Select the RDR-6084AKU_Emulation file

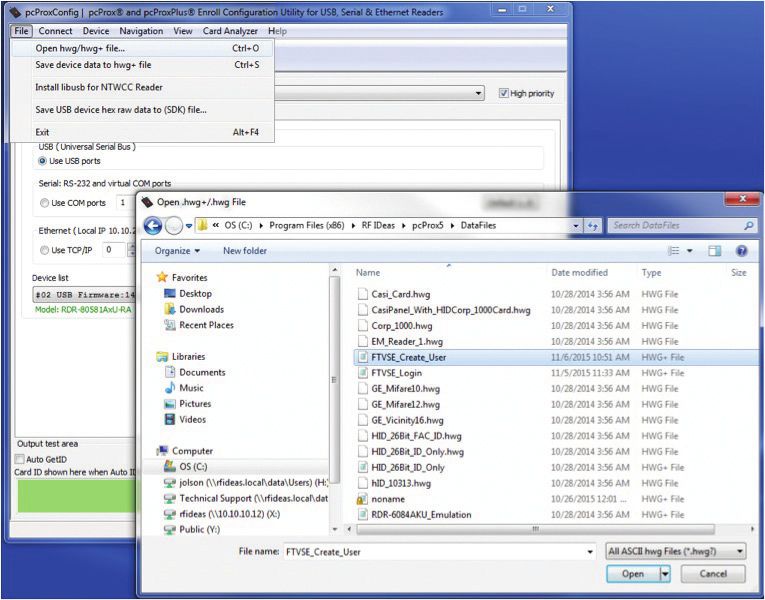click(421, 515)
